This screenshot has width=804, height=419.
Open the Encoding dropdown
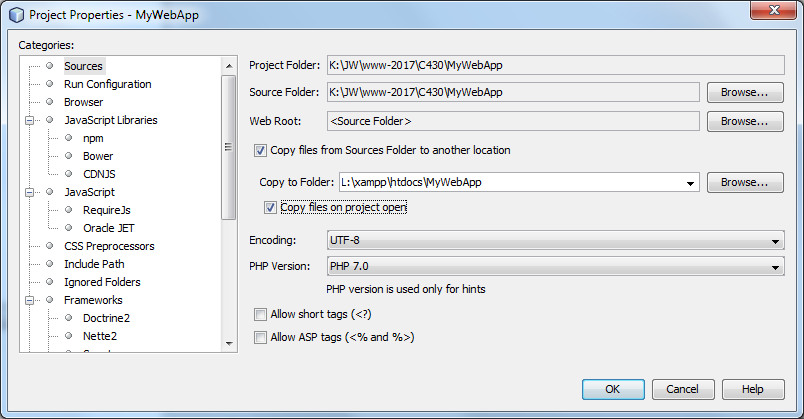pyautogui.click(x=775, y=241)
